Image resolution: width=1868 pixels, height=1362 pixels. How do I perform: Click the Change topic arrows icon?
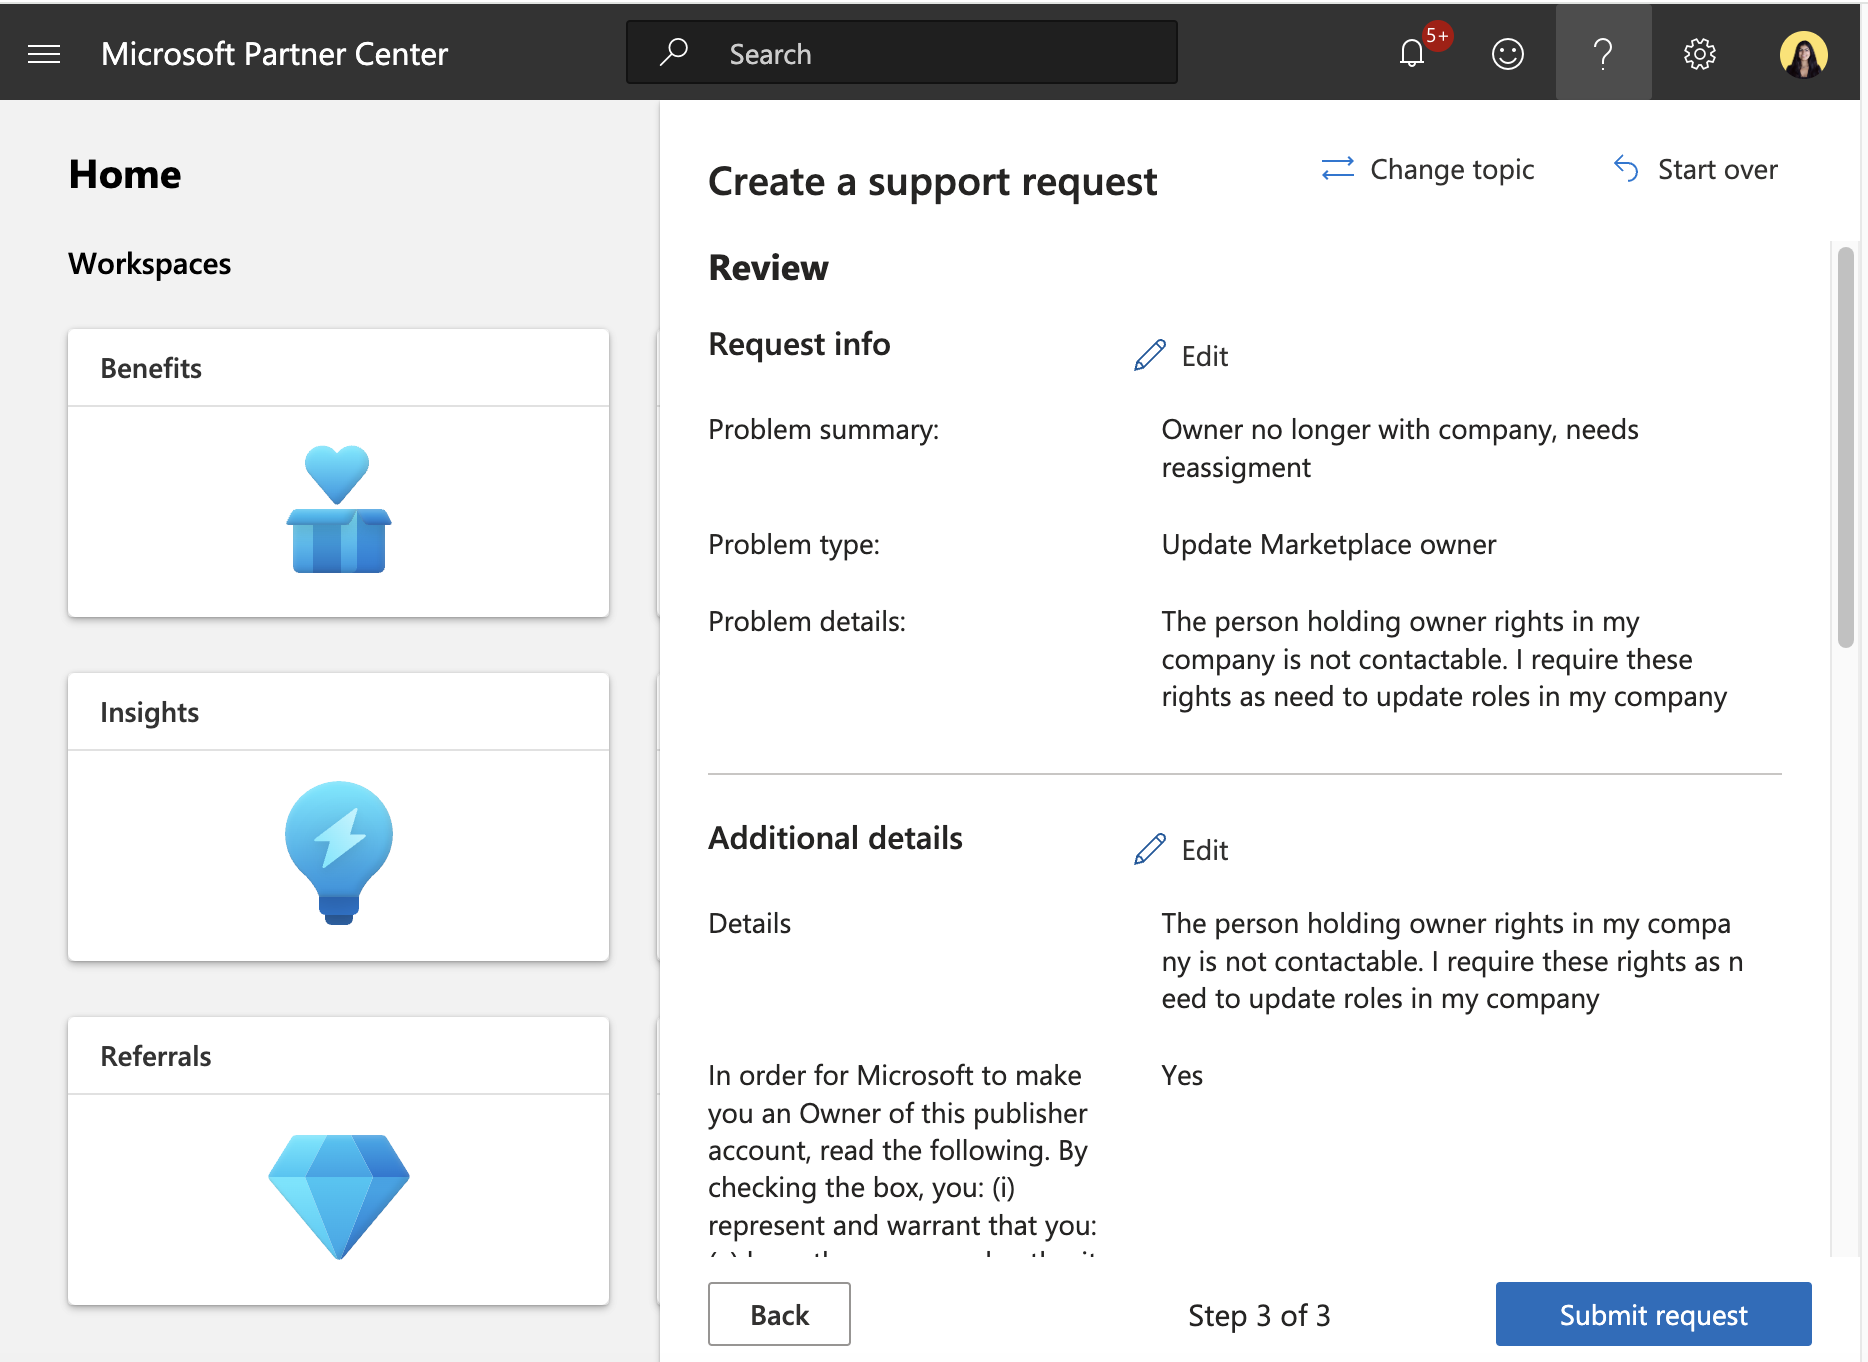tap(1337, 169)
